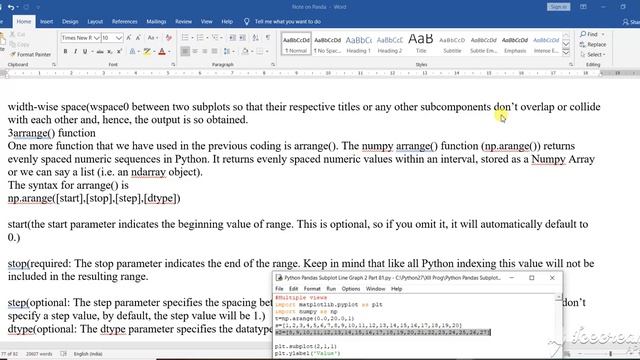640x360 pixels.
Task: Toggle Bold formatting
Action: click(65, 51)
